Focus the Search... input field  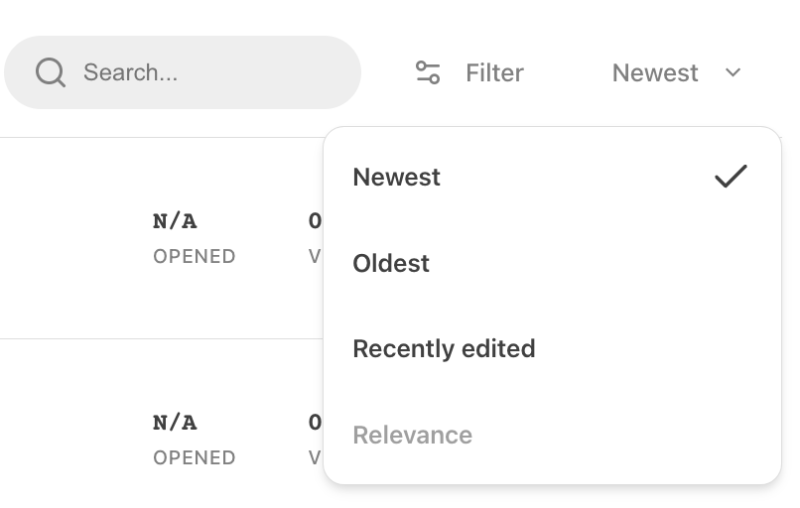[200, 73]
